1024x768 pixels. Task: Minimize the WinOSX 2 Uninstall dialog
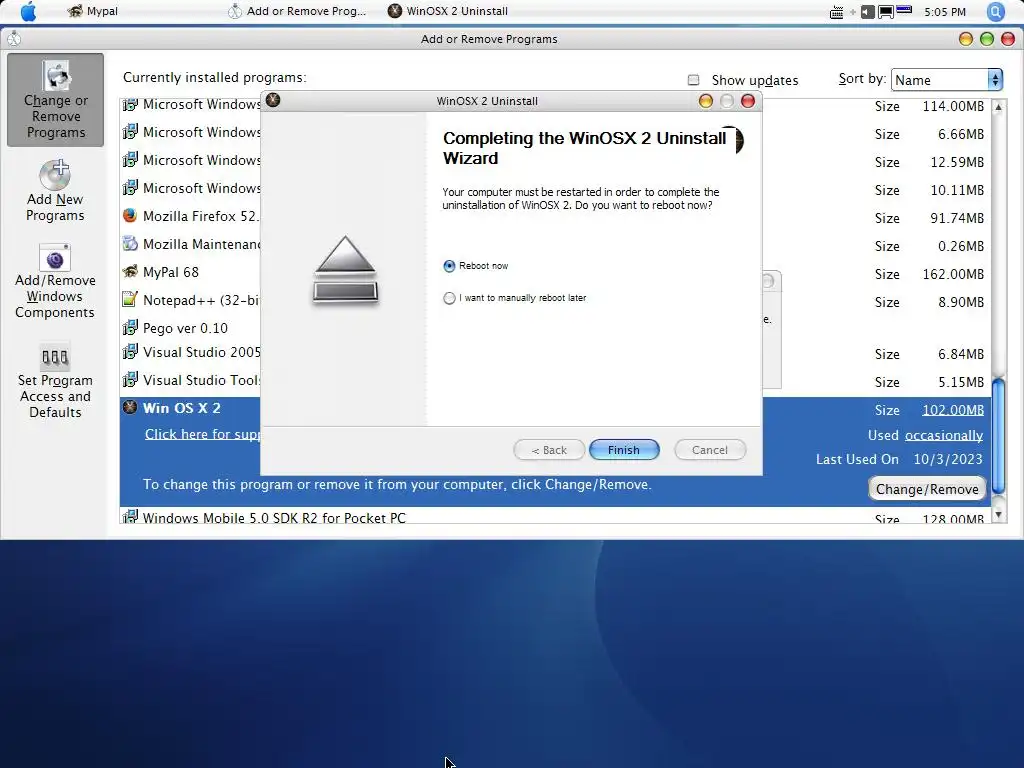click(705, 101)
